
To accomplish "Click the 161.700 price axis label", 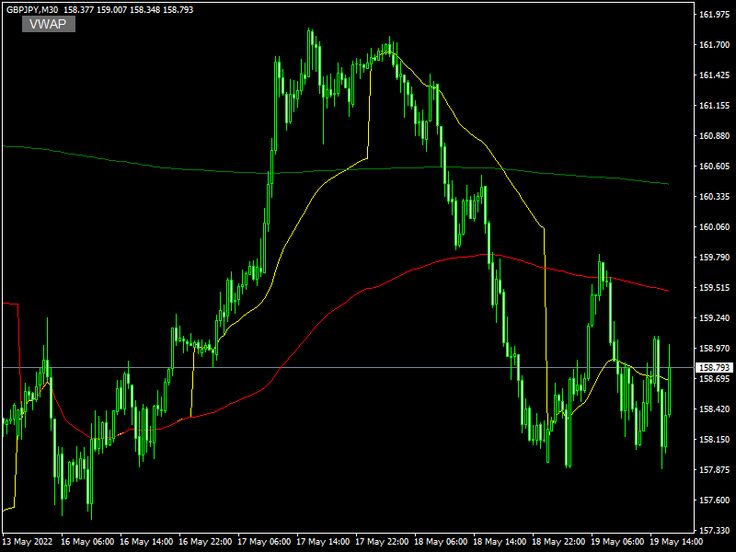I will click(x=714, y=45).
